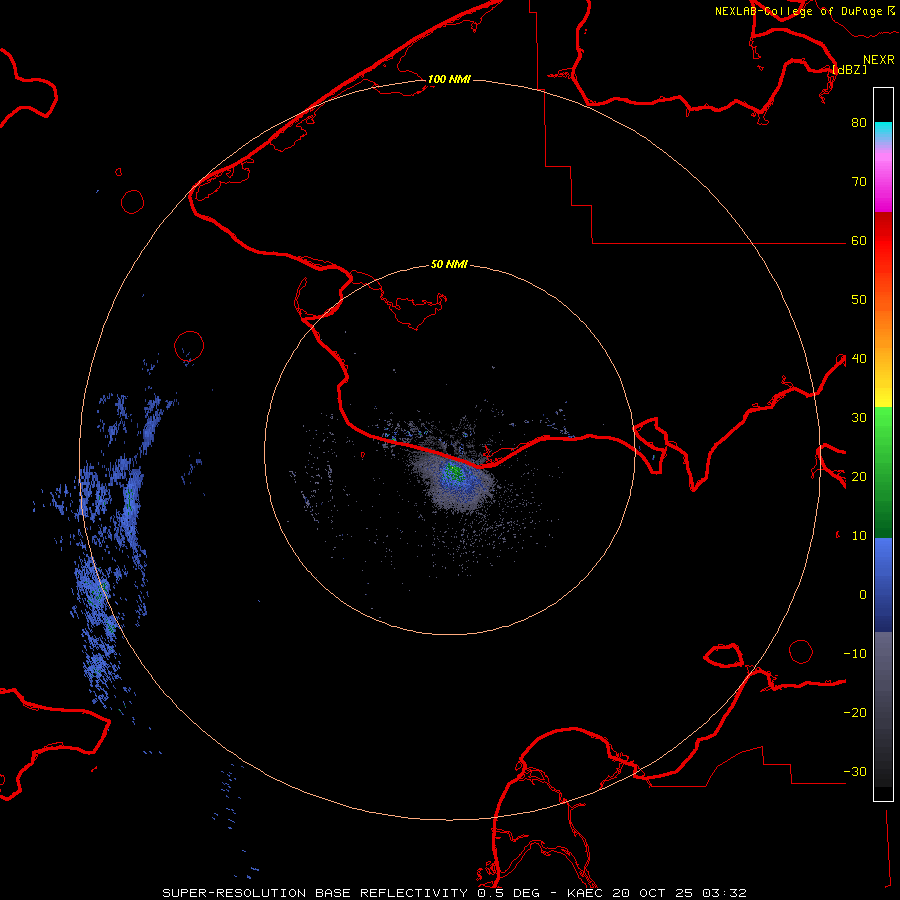
Task: Click the 60 value on dBZ scale
Action: (859, 241)
